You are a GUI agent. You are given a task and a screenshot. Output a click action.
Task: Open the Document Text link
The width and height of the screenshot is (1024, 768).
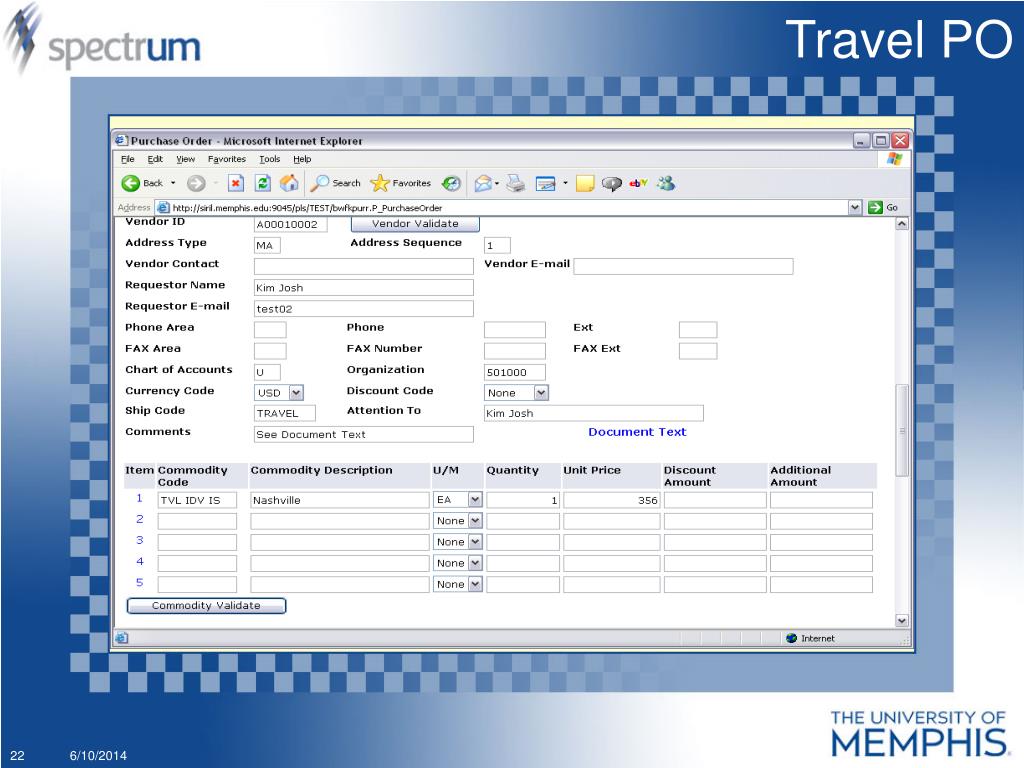[637, 432]
